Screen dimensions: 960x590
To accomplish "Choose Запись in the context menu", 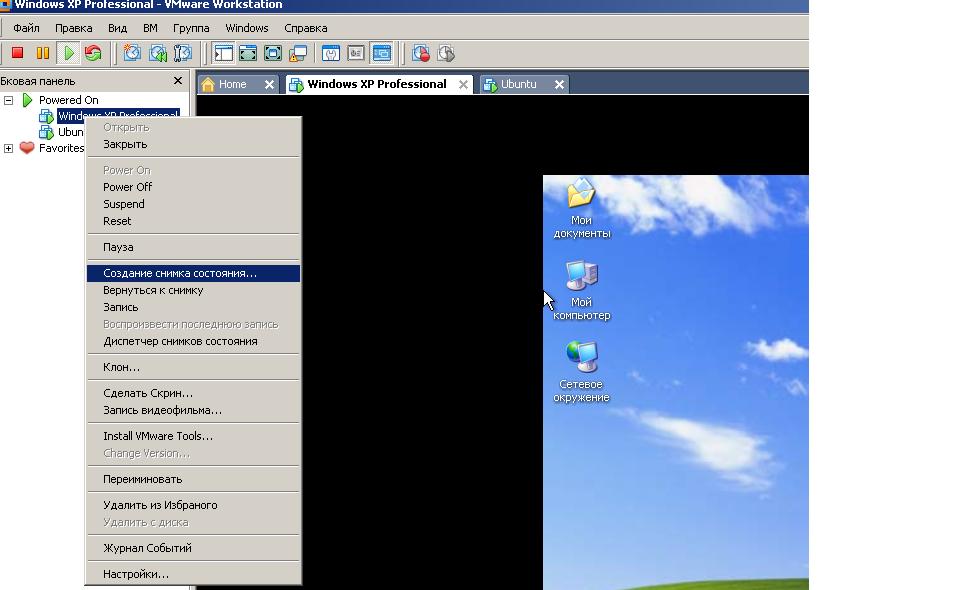I will (x=193, y=307).
